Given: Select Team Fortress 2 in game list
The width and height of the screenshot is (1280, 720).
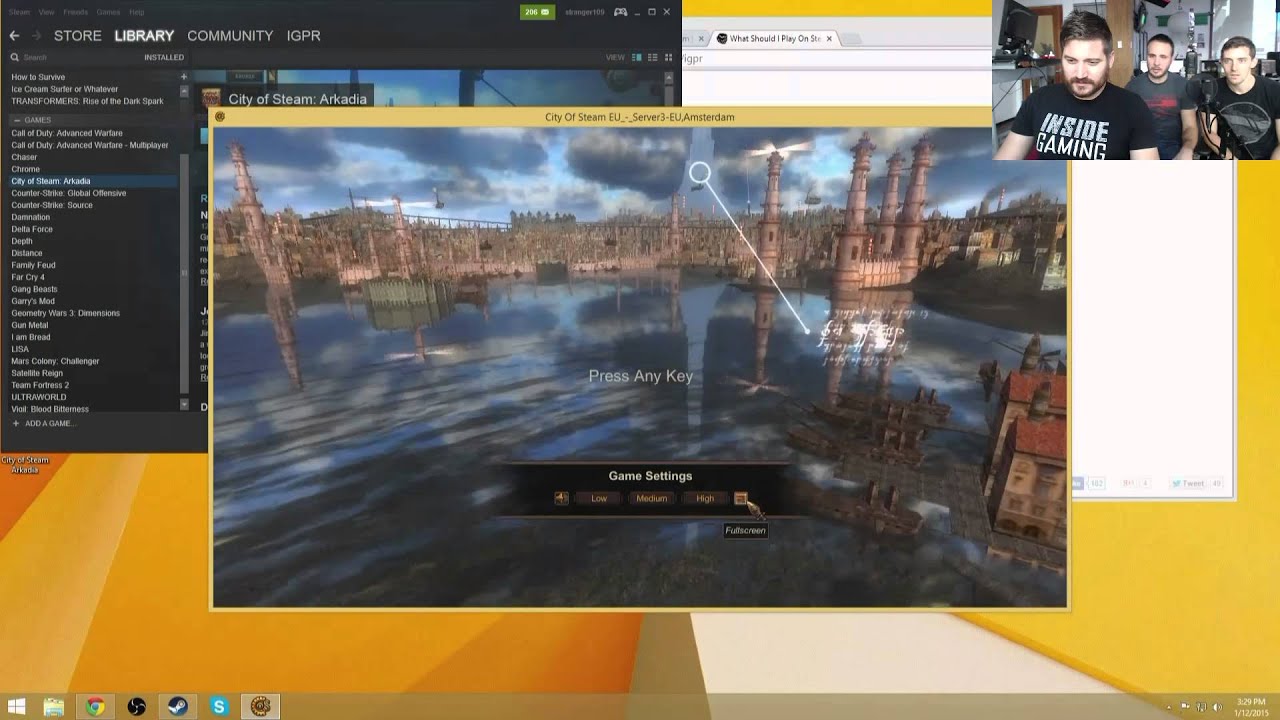Looking at the screenshot, I should click(x=40, y=385).
